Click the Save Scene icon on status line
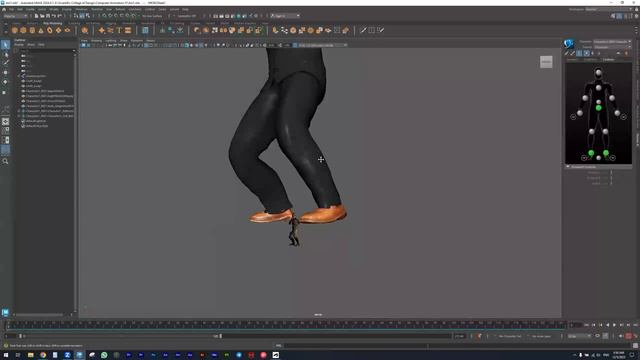Viewport: 640px width, 360px height. pyautogui.click(x=48, y=16)
